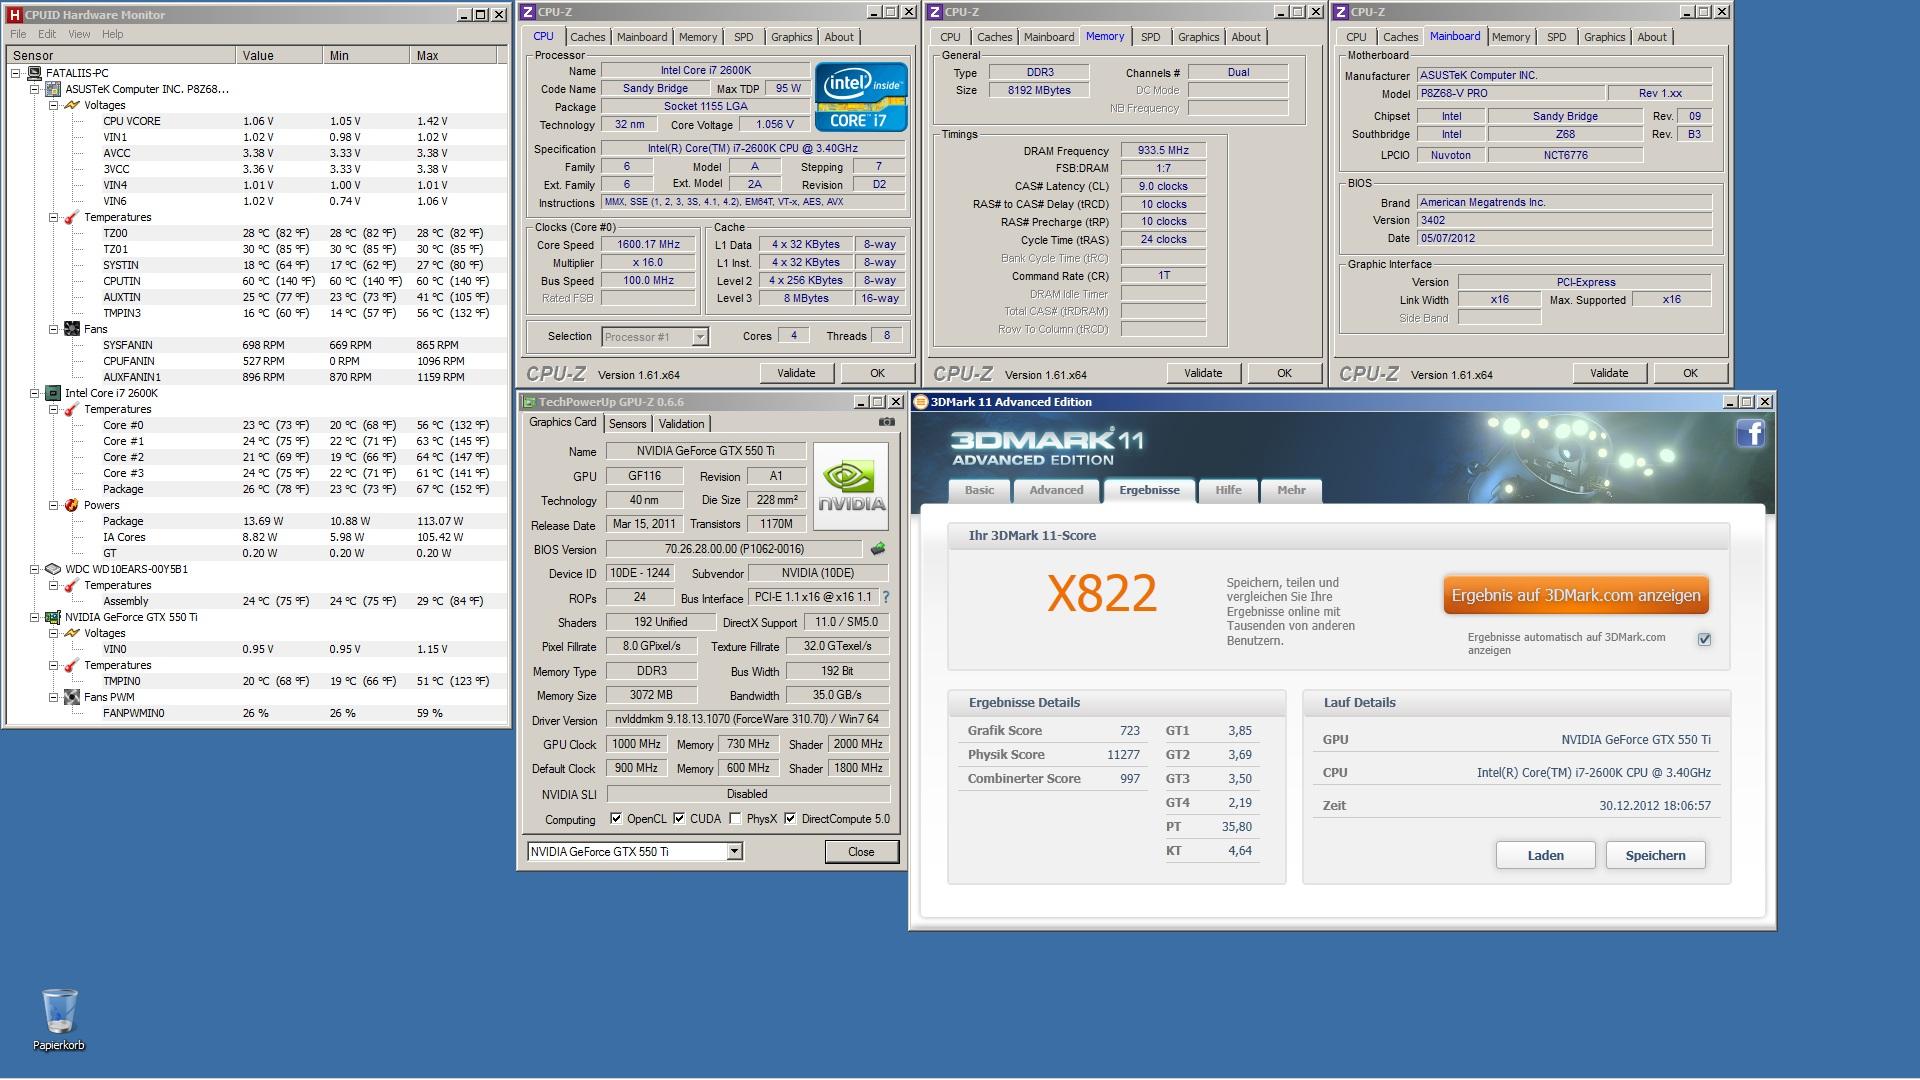Click the Close button in GPU-Z
Viewport: 1920px width, 1080px height.
(x=861, y=852)
